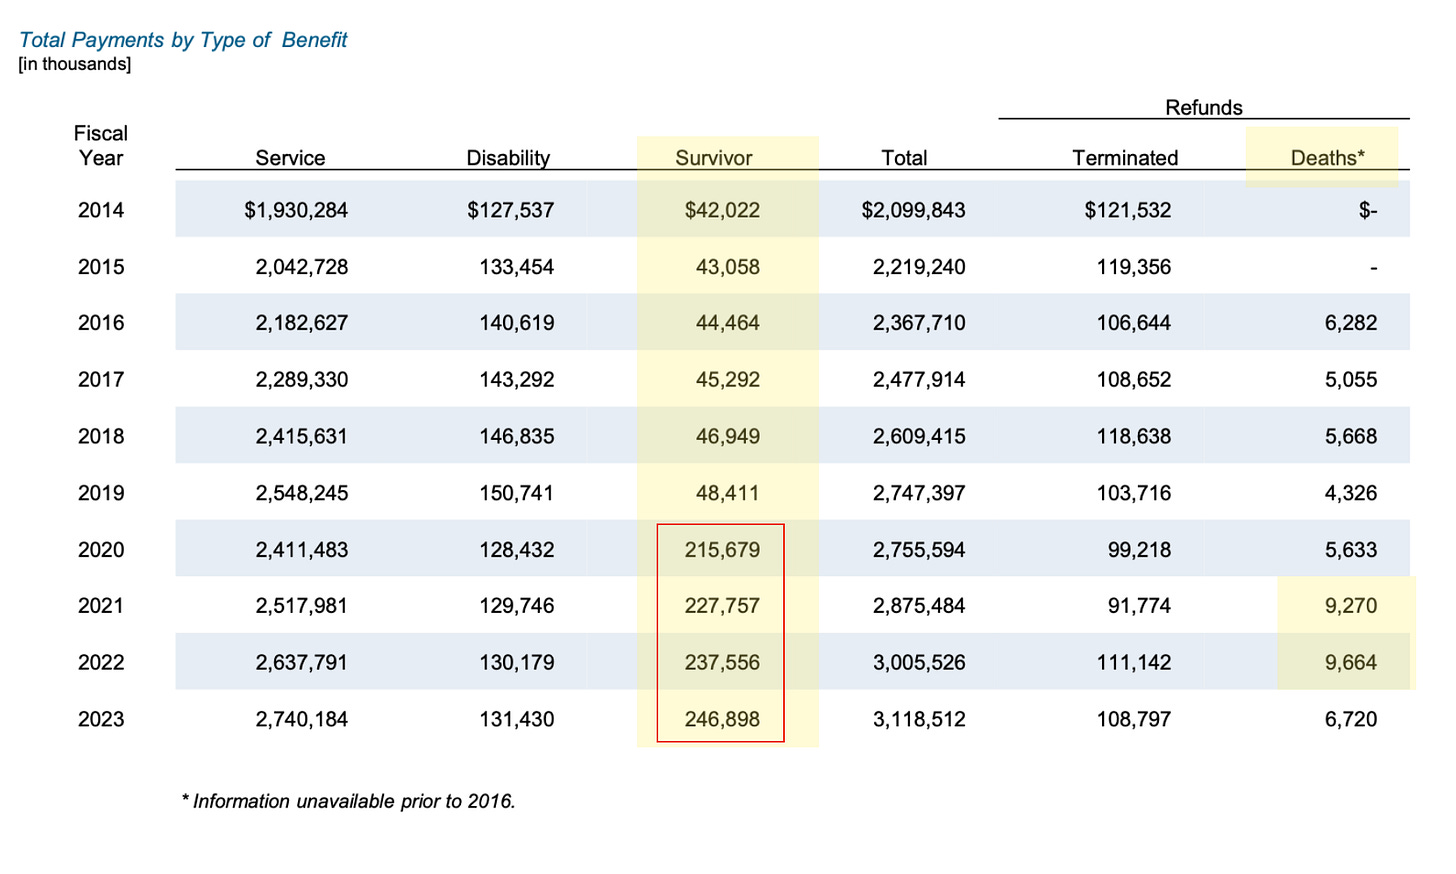Viewport: 1456px width, 874px height.
Task: Click the '[in thousands]' note
Action: 74,64
